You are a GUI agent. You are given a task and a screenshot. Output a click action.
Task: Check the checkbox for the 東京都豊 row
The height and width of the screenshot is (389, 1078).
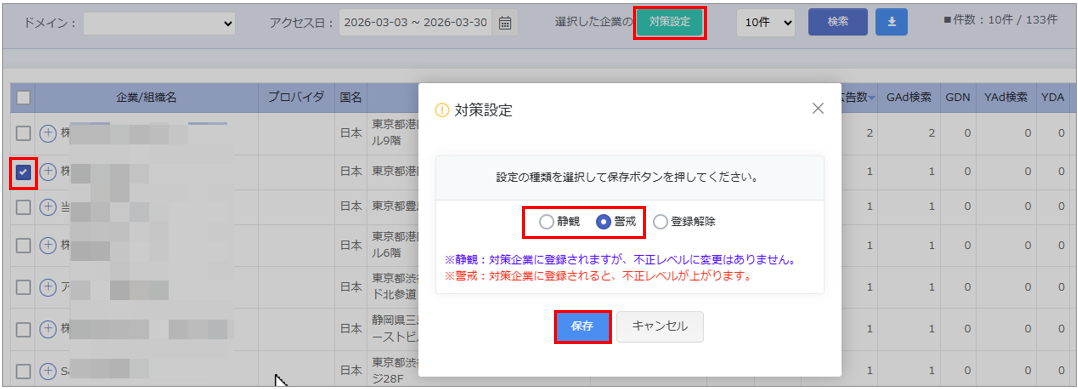[x=23, y=206]
